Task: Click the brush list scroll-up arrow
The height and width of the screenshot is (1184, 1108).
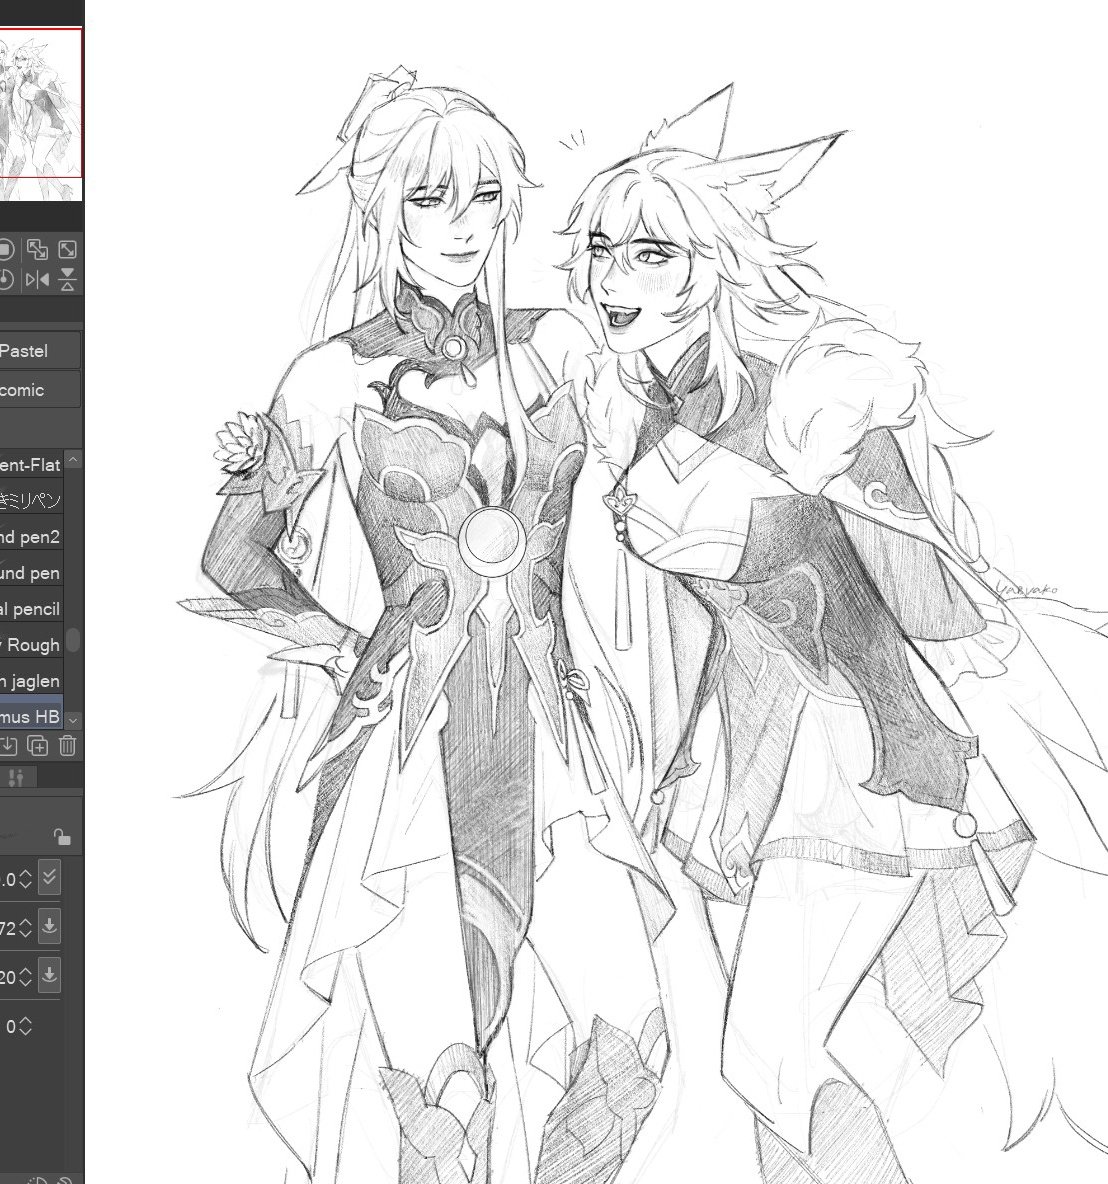Action: pyautogui.click(x=73, y=459)
